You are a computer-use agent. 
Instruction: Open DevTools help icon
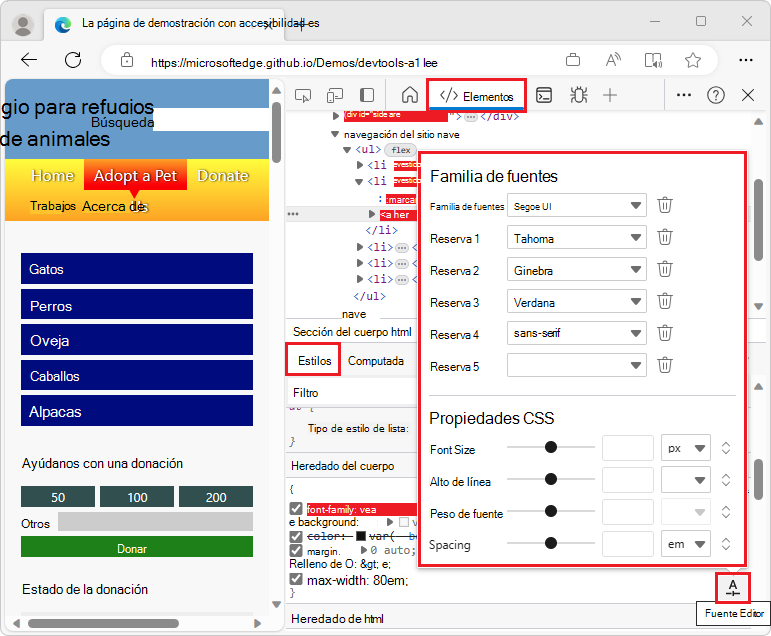pos(715,95)
